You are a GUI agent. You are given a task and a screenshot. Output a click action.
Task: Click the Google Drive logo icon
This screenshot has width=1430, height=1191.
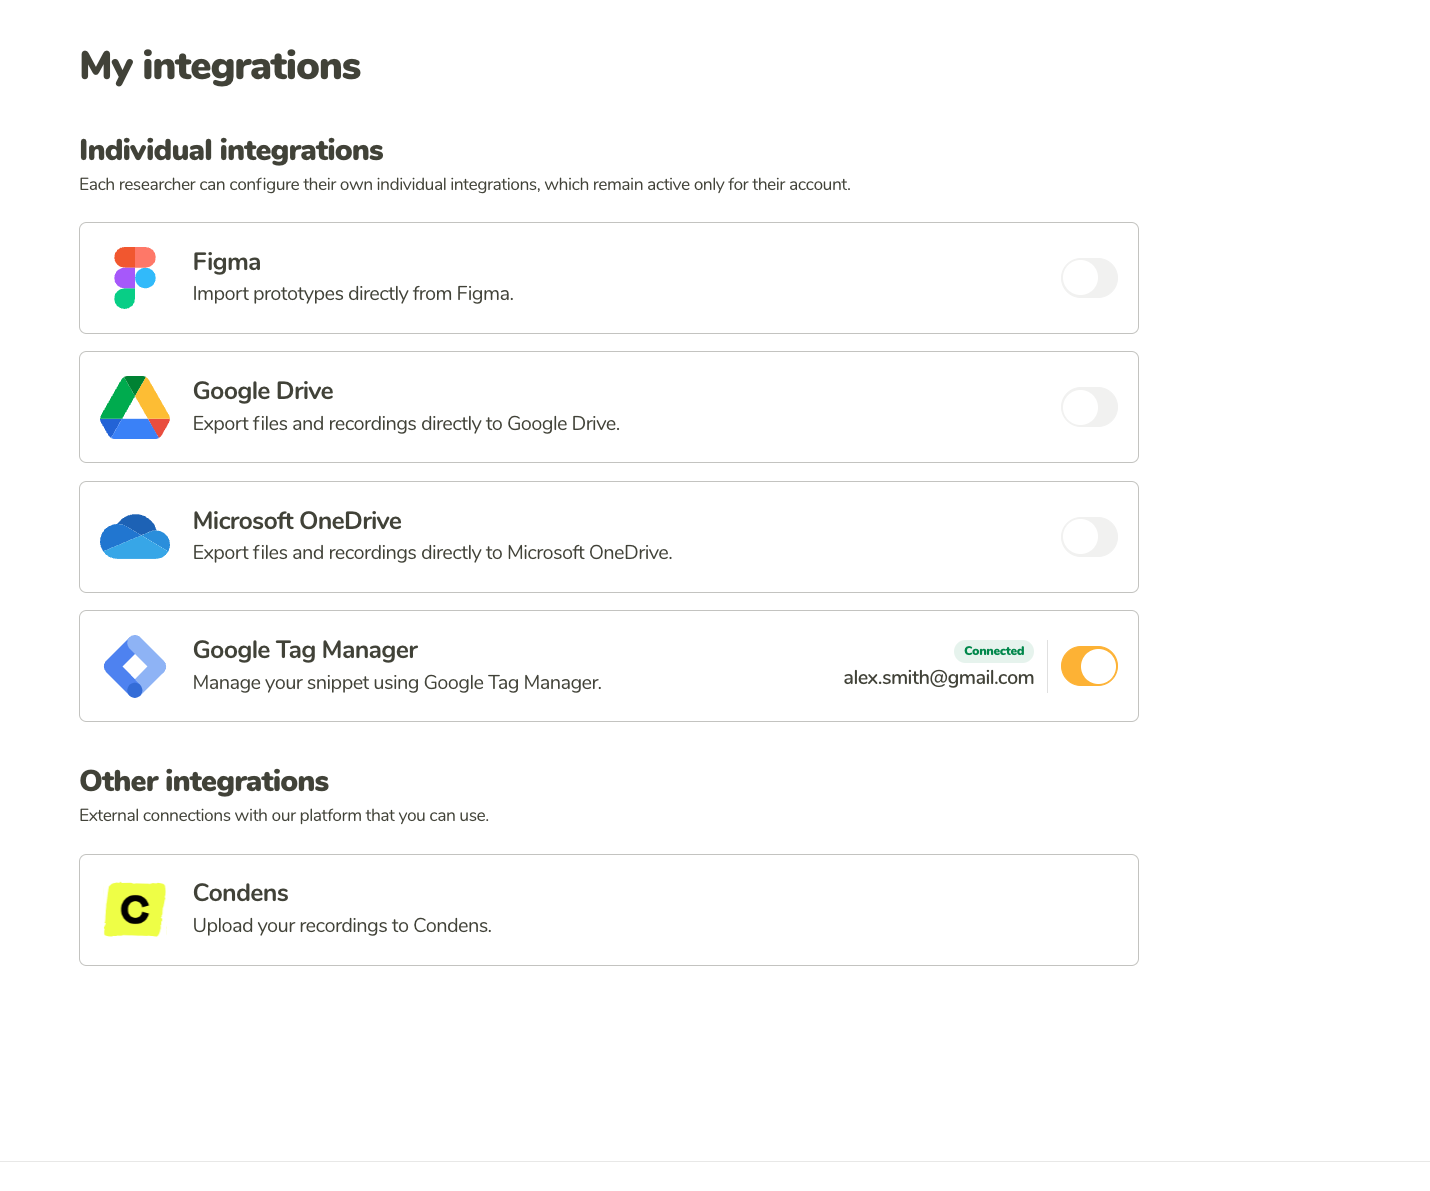pyautogui.click(x=135, y=408)
